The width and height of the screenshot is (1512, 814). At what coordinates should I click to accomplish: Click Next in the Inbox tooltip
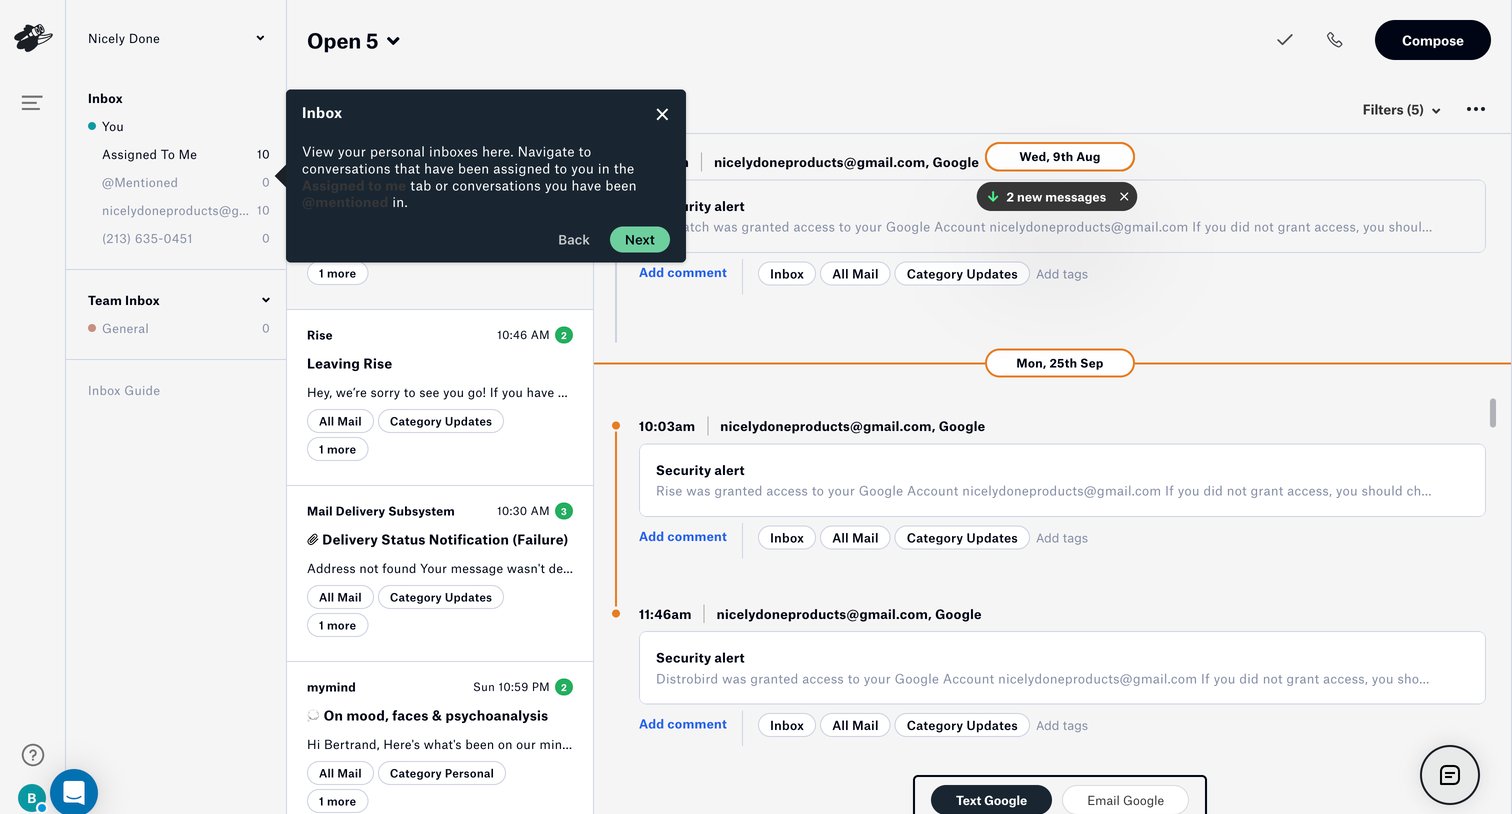640,240
